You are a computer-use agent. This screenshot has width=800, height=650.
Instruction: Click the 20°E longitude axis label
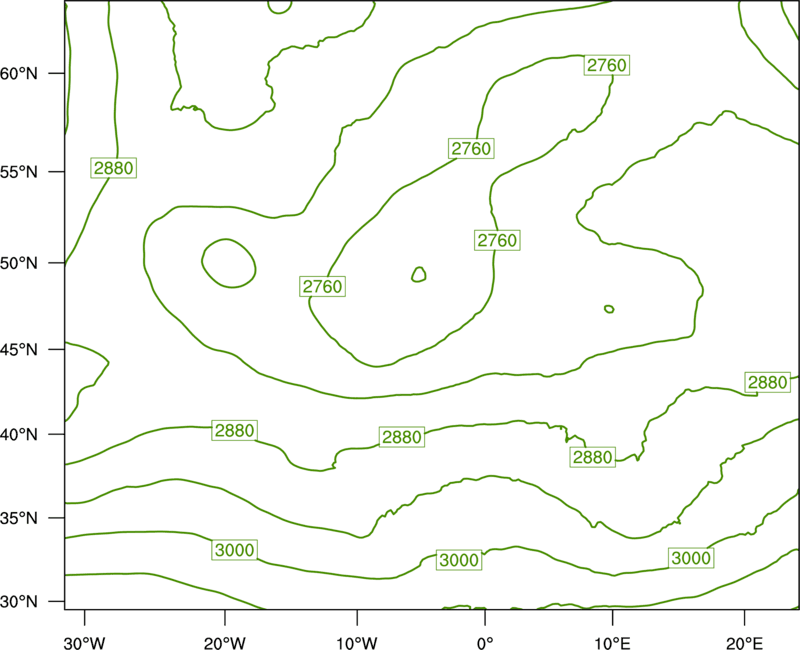click(x=744, y=643)
